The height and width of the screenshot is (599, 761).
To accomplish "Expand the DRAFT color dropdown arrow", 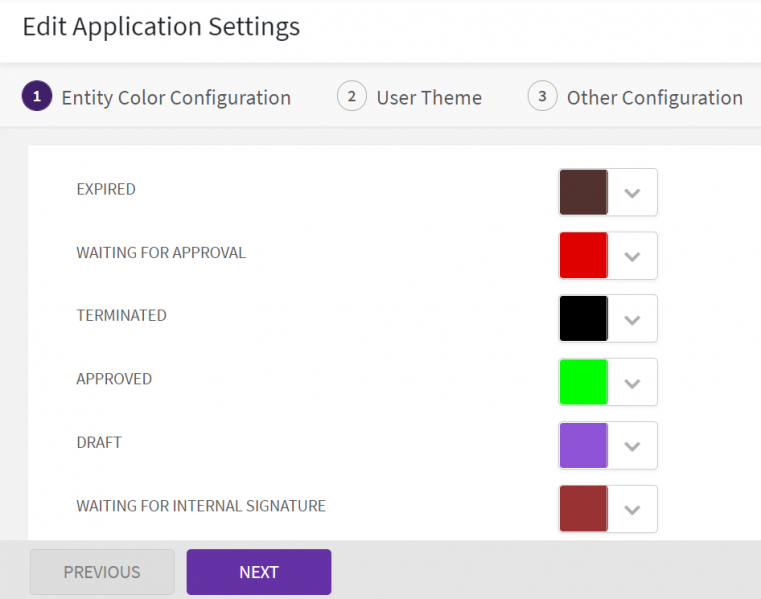I will pos(632,445).
